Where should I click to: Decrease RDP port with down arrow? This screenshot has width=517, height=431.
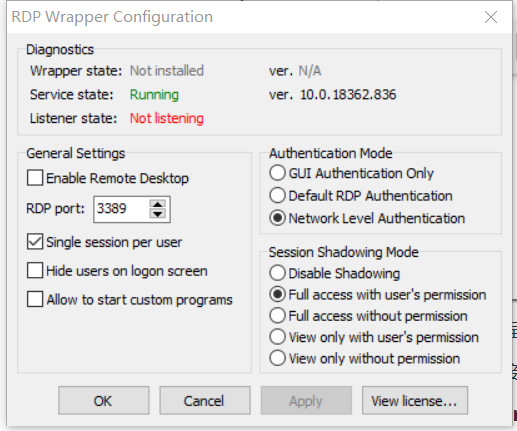(x=158, y=214)
